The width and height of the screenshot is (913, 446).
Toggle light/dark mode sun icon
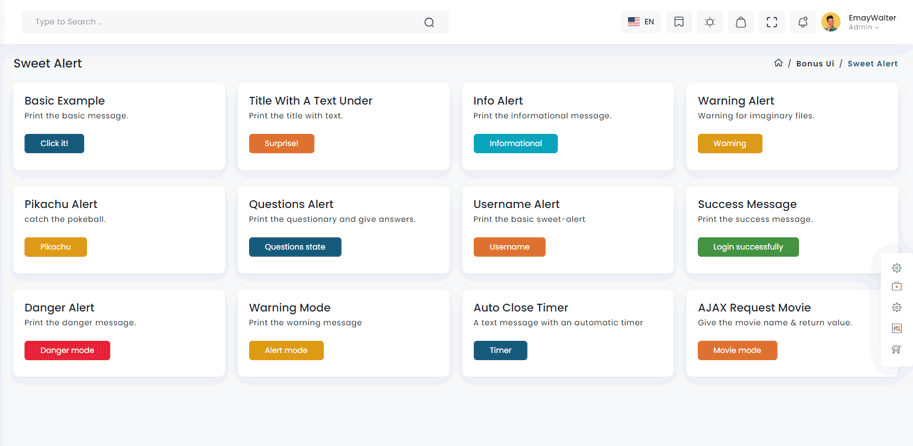710,22
